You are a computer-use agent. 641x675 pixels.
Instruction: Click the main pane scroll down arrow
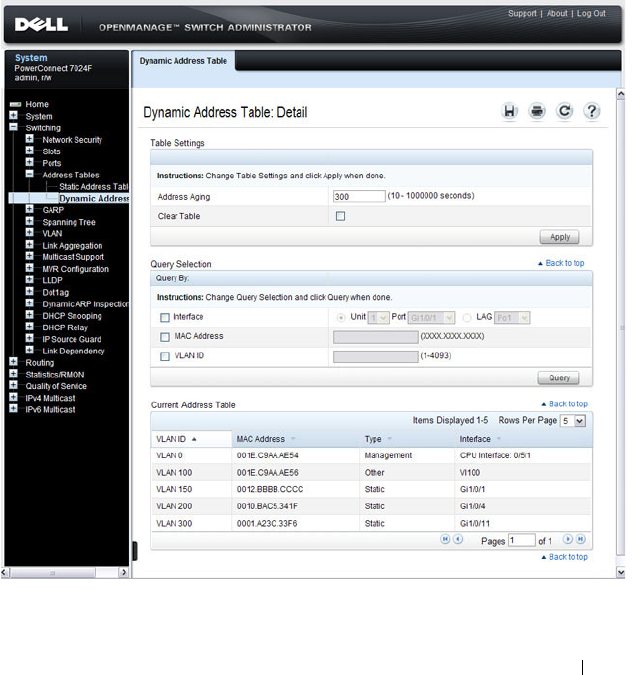tap(621, 572)
